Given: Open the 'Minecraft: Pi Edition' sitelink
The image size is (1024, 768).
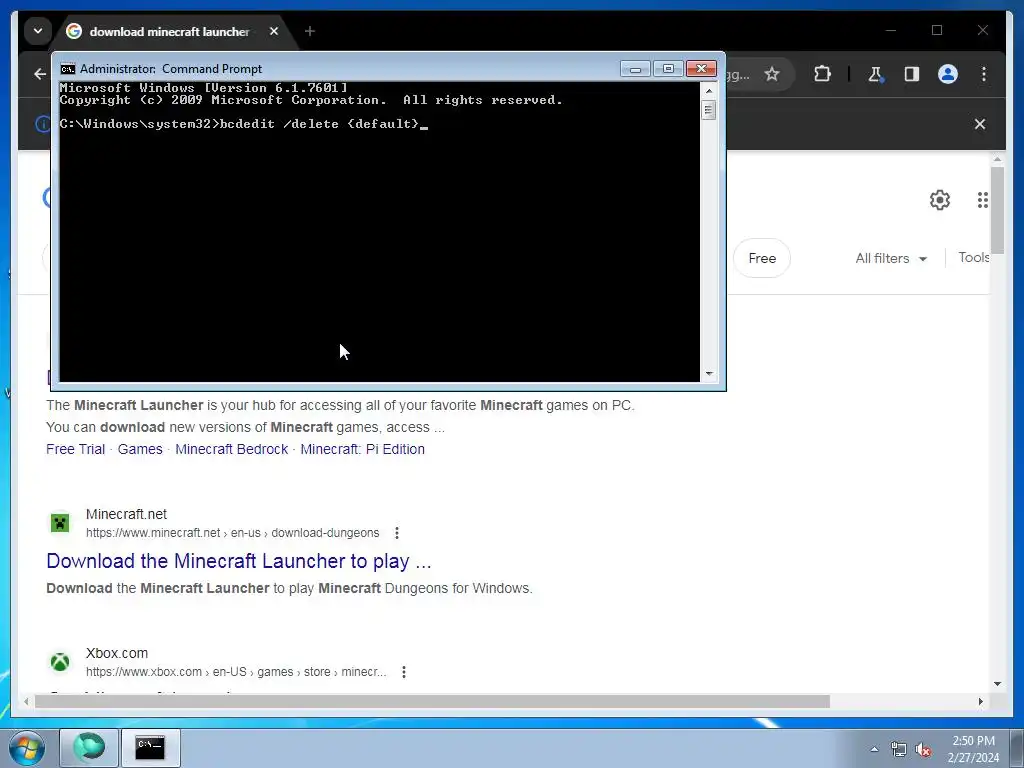Looking at the screenshot, I should pos(362,449).
